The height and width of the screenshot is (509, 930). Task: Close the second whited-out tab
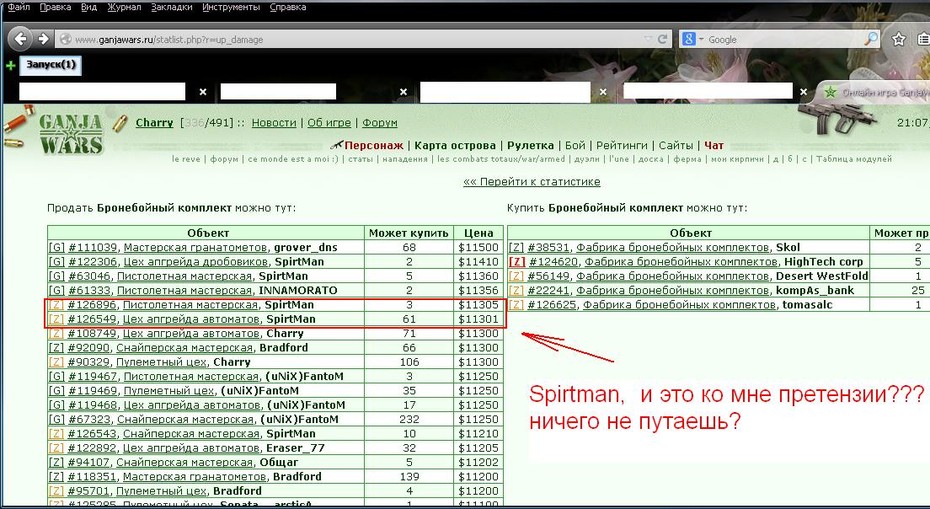tap(403, 92)
